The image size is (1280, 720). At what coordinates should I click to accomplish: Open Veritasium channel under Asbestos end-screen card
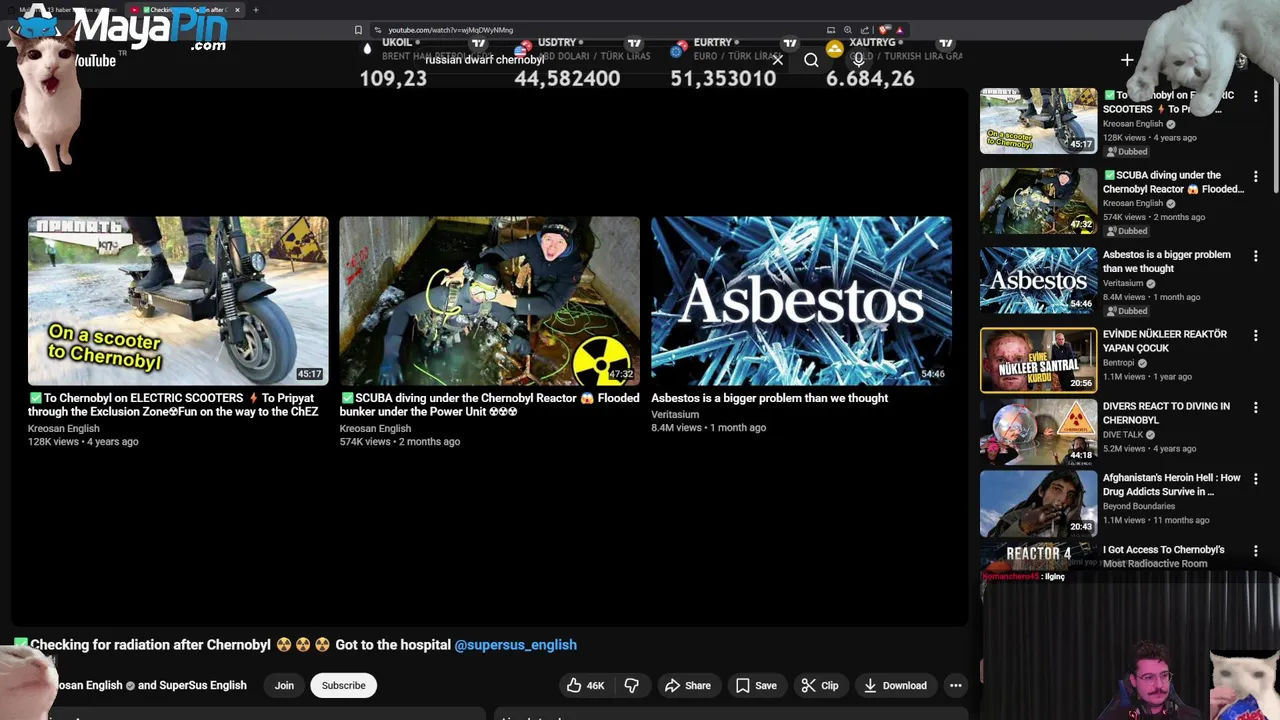pos(675,414)
